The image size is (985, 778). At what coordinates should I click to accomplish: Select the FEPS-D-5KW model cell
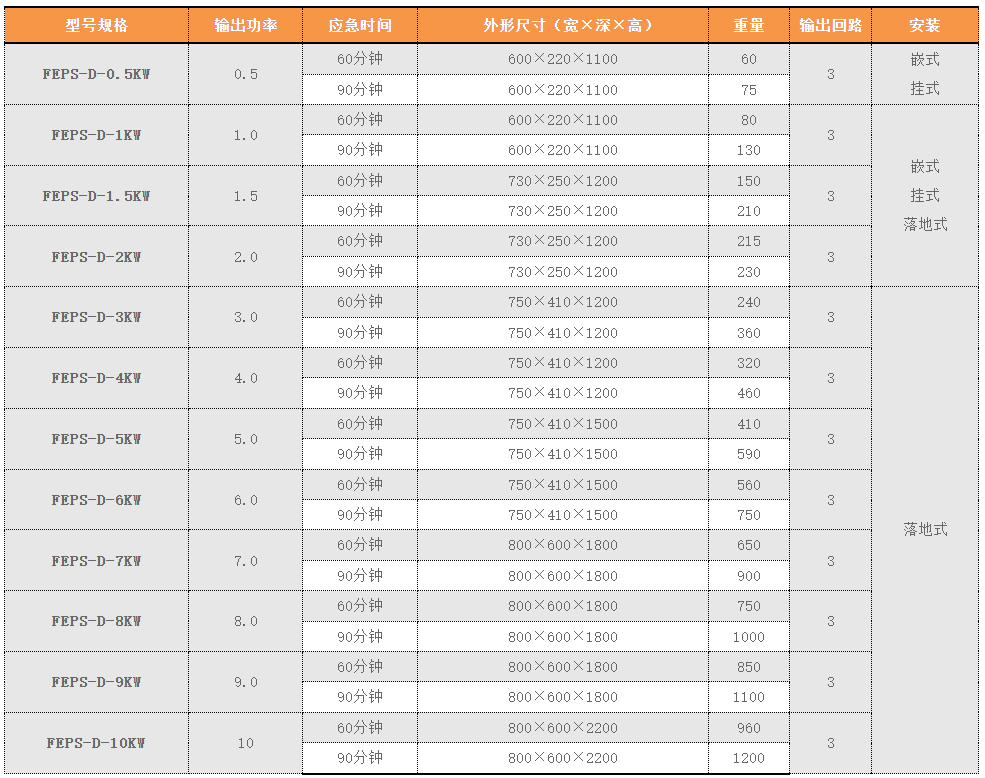(96, 439)
